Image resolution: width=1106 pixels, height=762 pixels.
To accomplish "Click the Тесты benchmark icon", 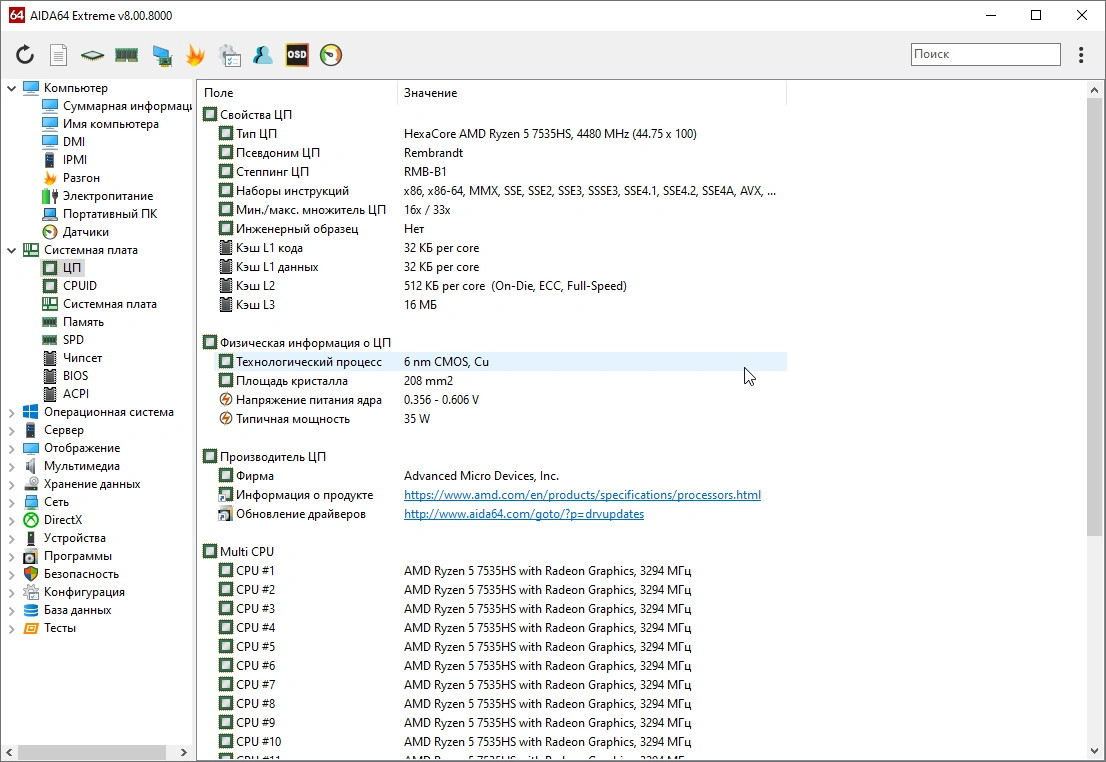I will [x=30, y=628].
